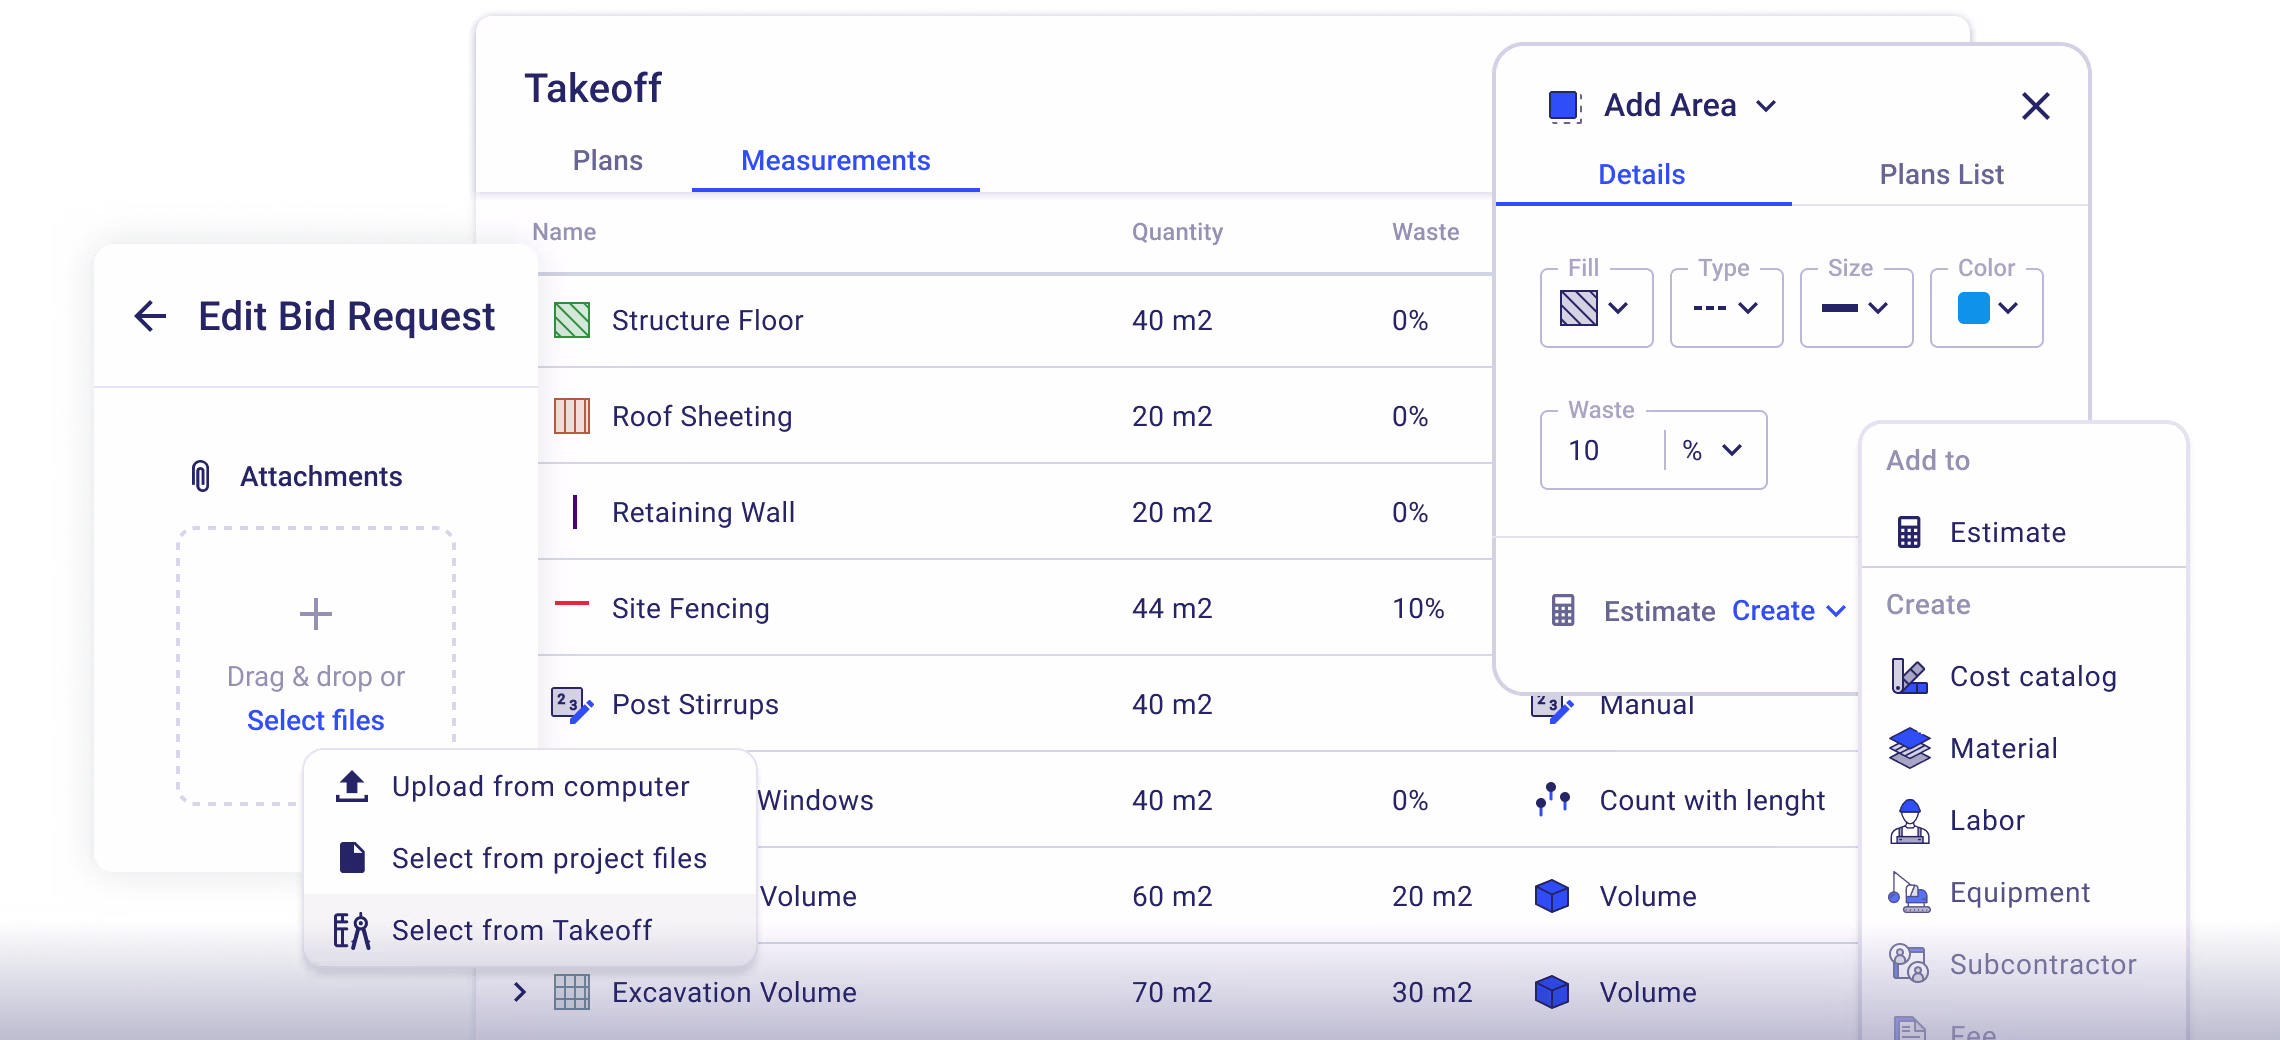Open the Color dropdown
Screen dimensions: 2280x1040
[x=1987, y=307]
